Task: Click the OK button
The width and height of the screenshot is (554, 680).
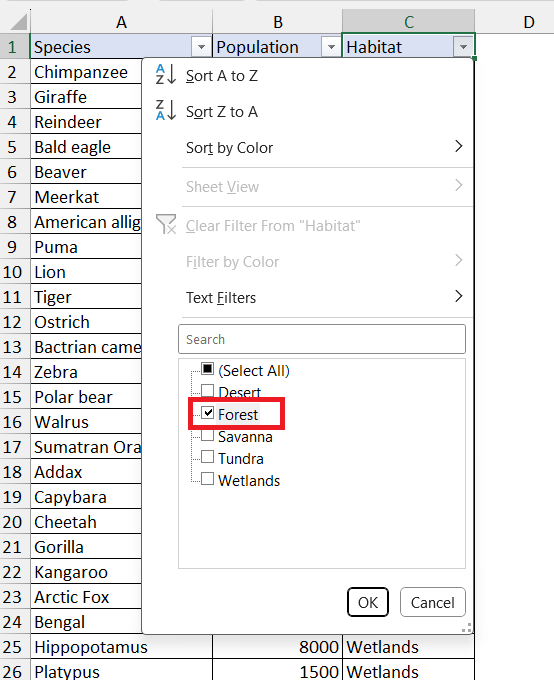Action: tap(368, 602)
